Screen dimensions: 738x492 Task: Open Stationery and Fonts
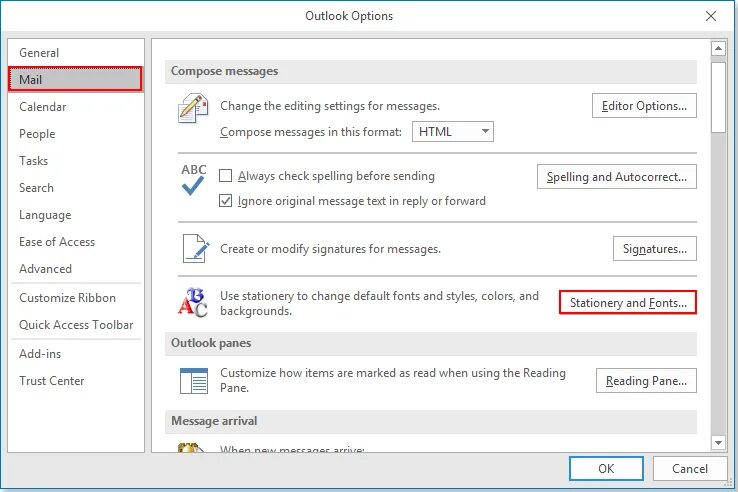point(628,302)
